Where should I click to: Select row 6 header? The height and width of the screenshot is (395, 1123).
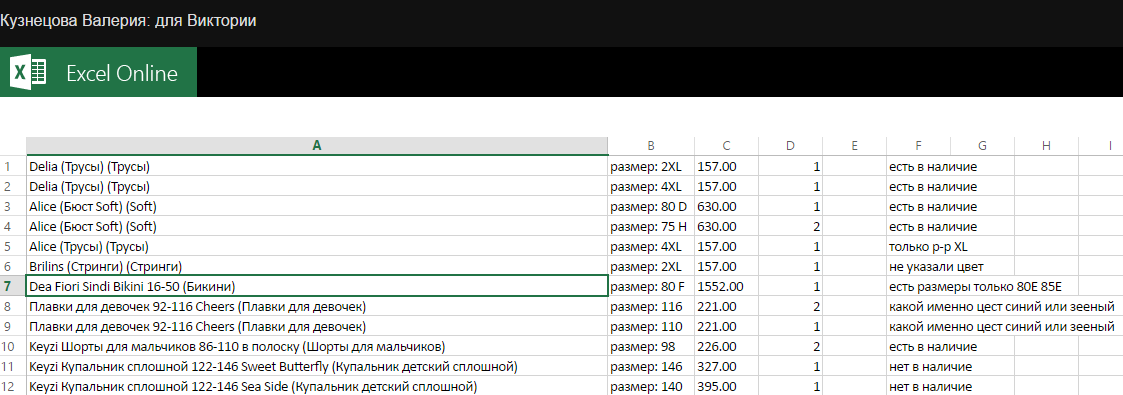(13, 267)
